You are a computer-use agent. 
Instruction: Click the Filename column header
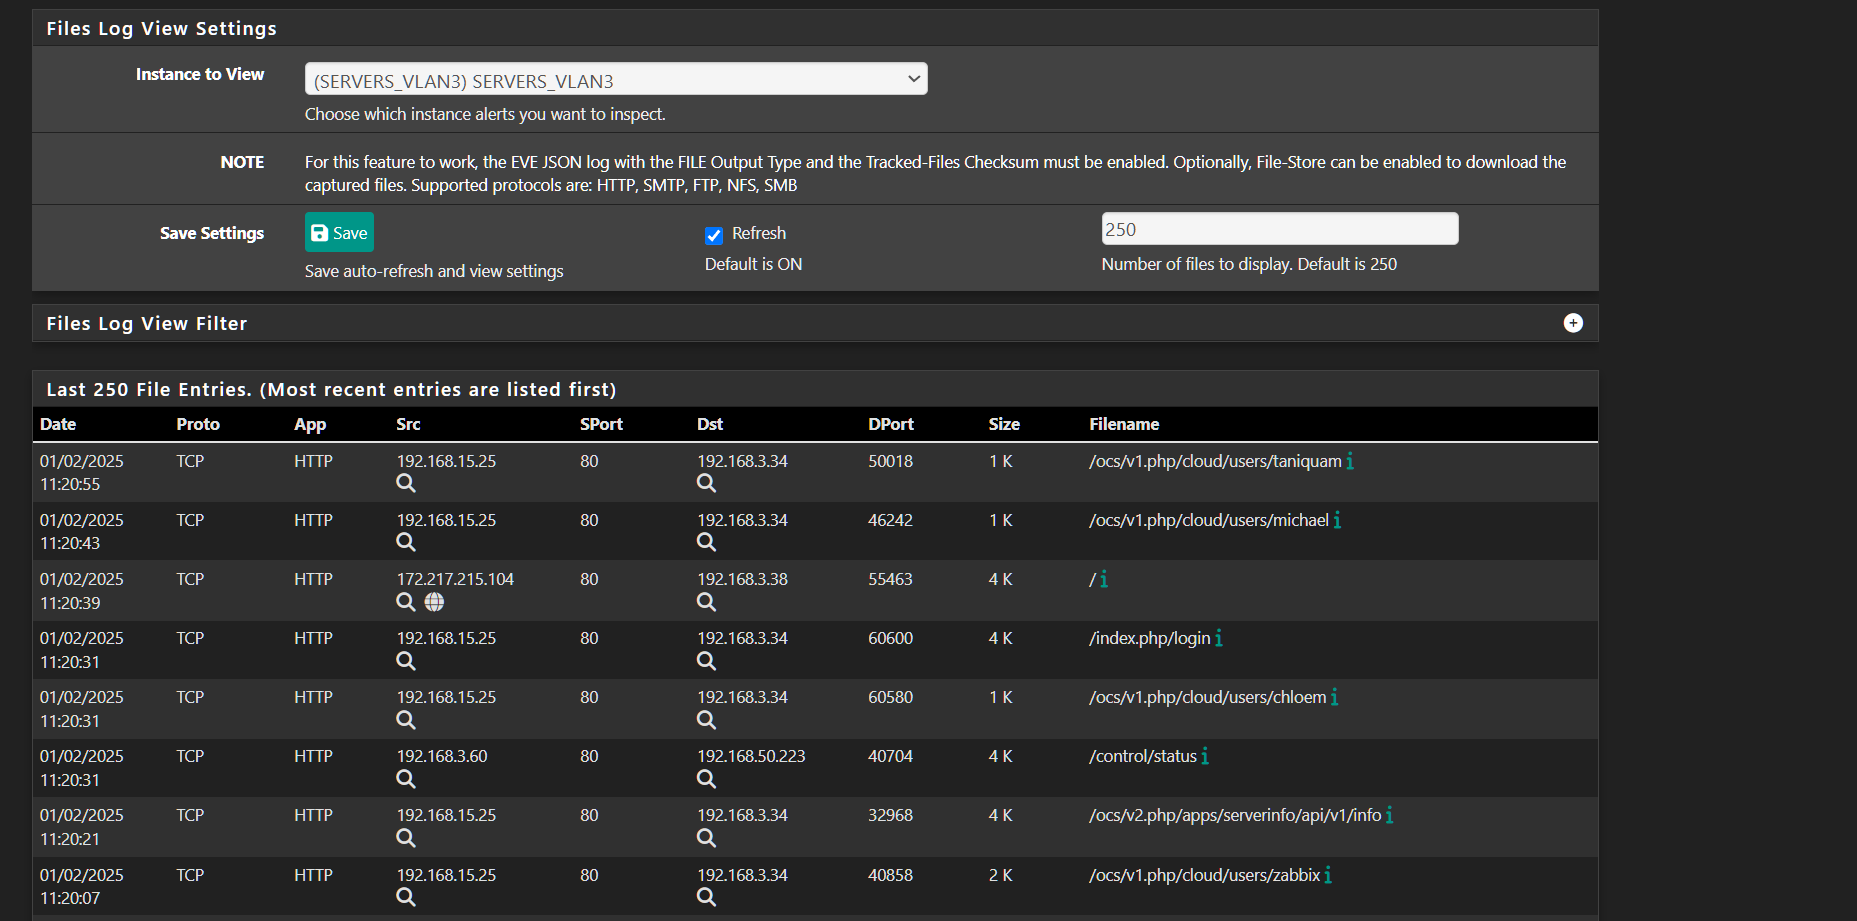tap(1124, 424)
